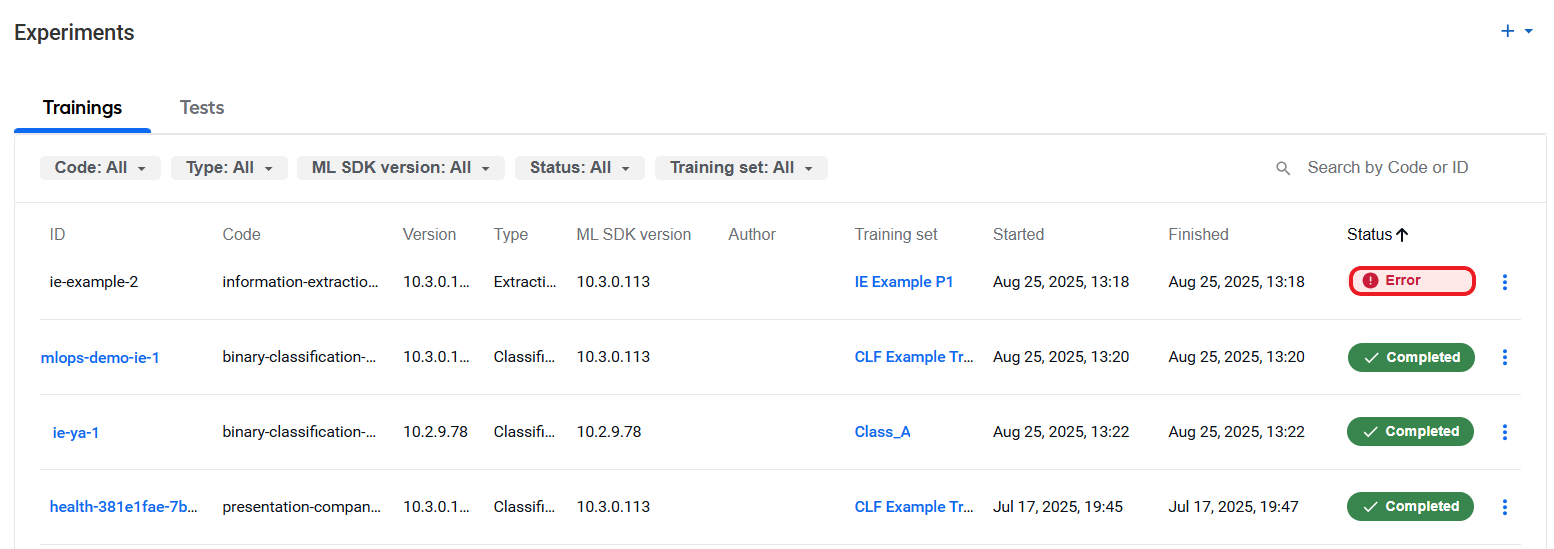Expand the Status: All filter
The height and width of the screenshot is (549, 1554).
coord(580,168)
